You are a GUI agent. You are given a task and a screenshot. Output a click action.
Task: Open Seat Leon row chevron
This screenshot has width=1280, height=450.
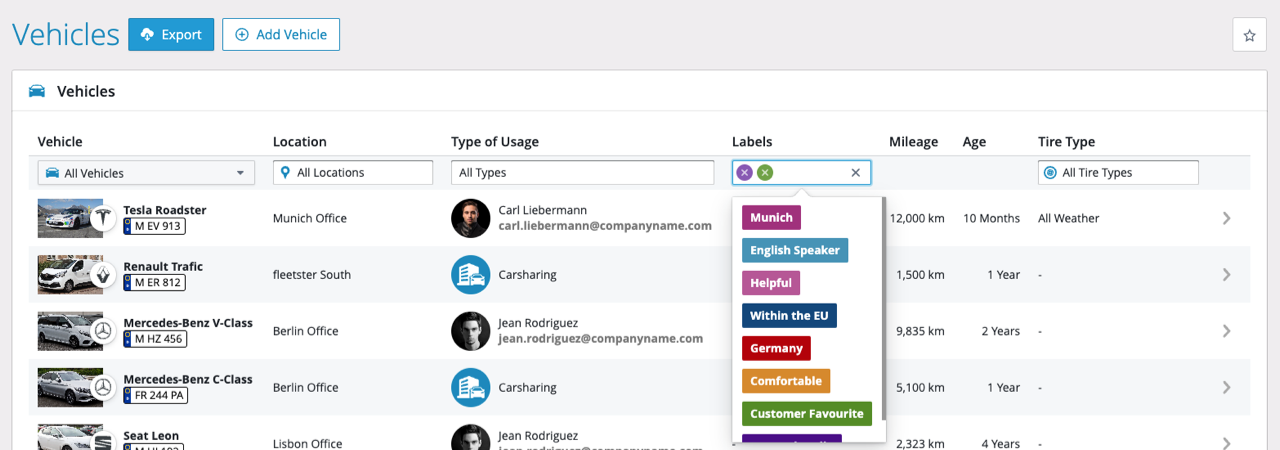coord(1227,443)
